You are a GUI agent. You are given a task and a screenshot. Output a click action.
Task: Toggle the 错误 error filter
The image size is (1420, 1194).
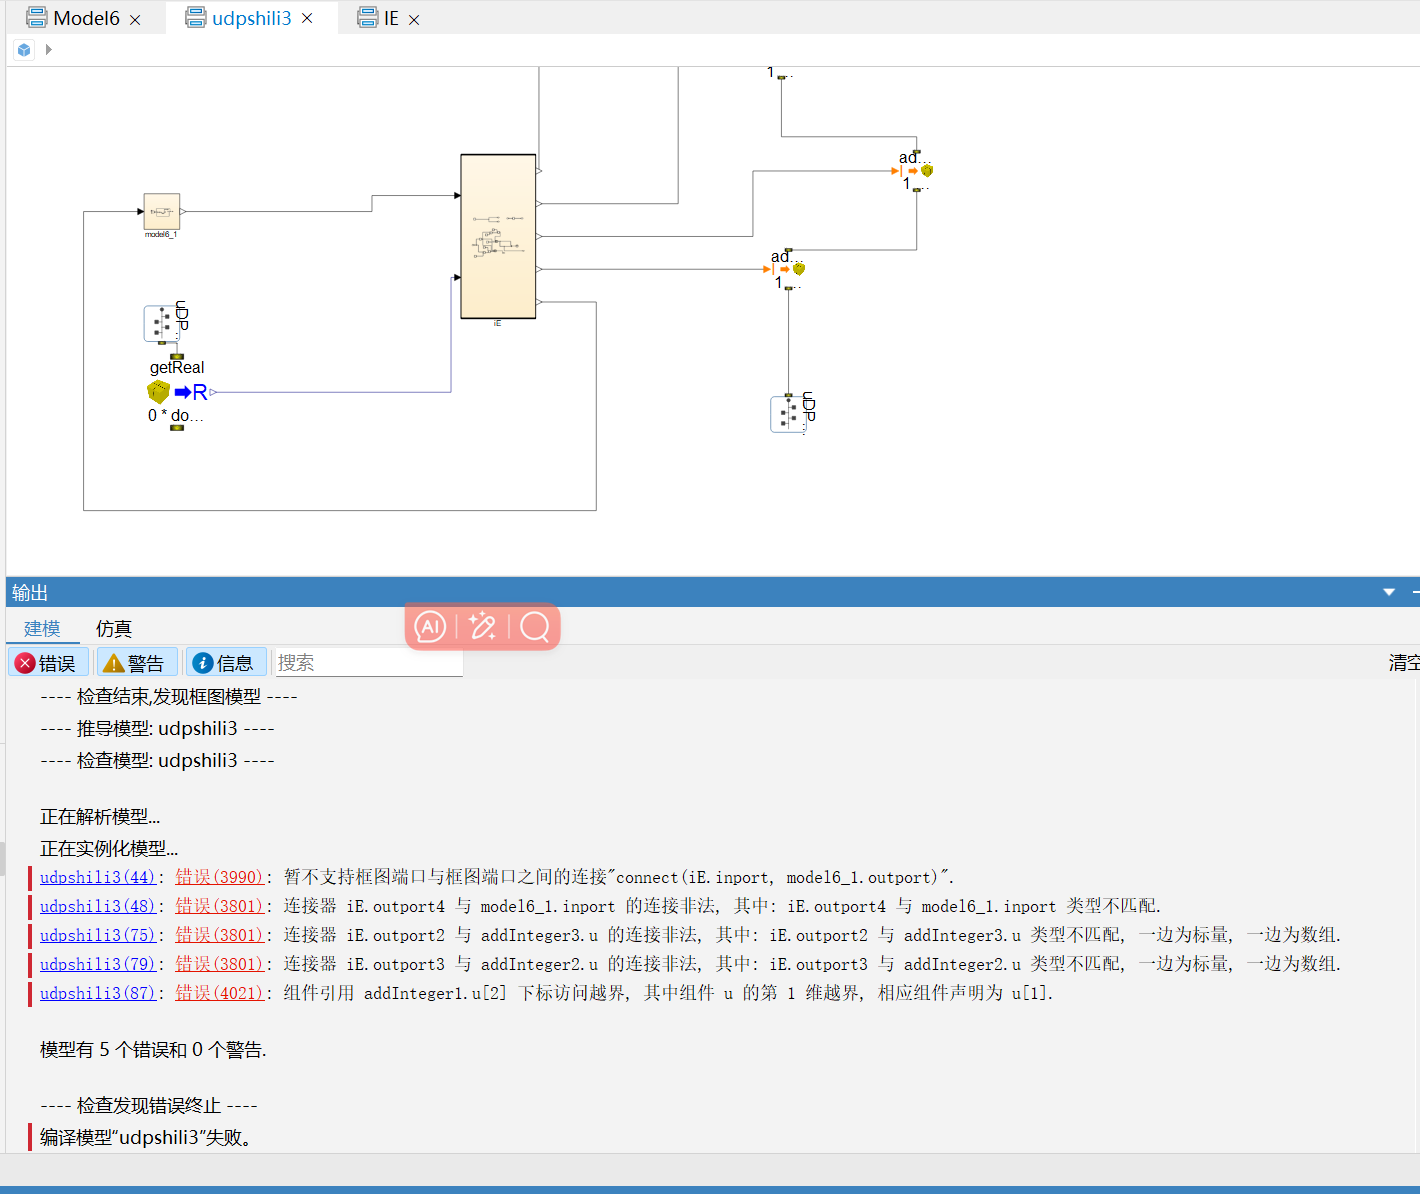48,663
